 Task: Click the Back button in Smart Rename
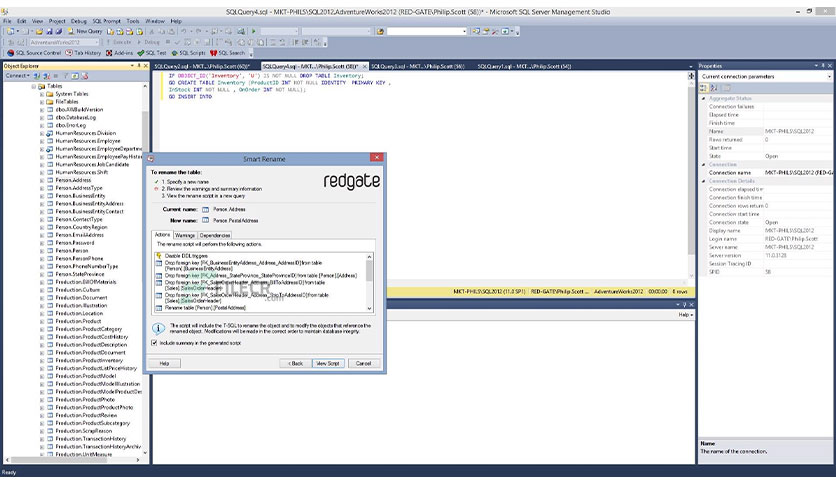pyautogui.click(x=296, y=363)
